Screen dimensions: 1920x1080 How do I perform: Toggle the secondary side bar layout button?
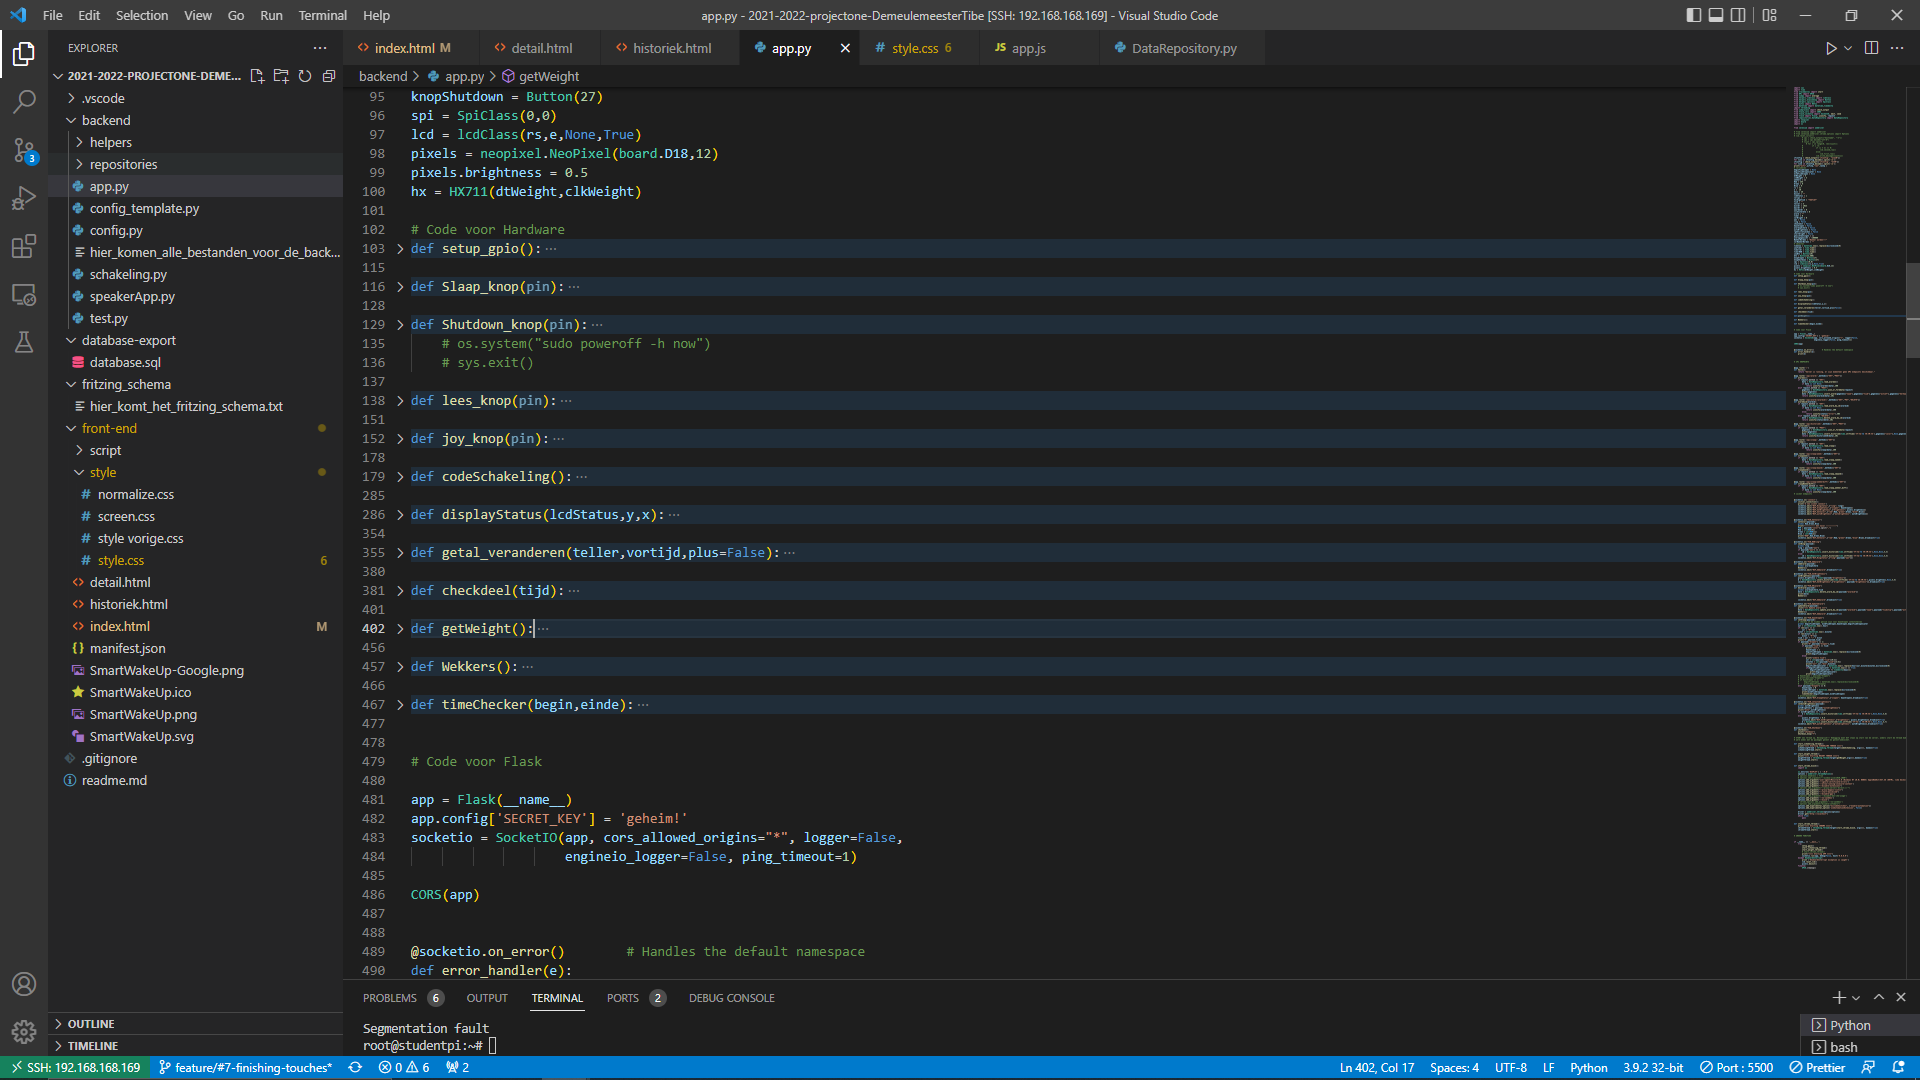[1739, 15]
